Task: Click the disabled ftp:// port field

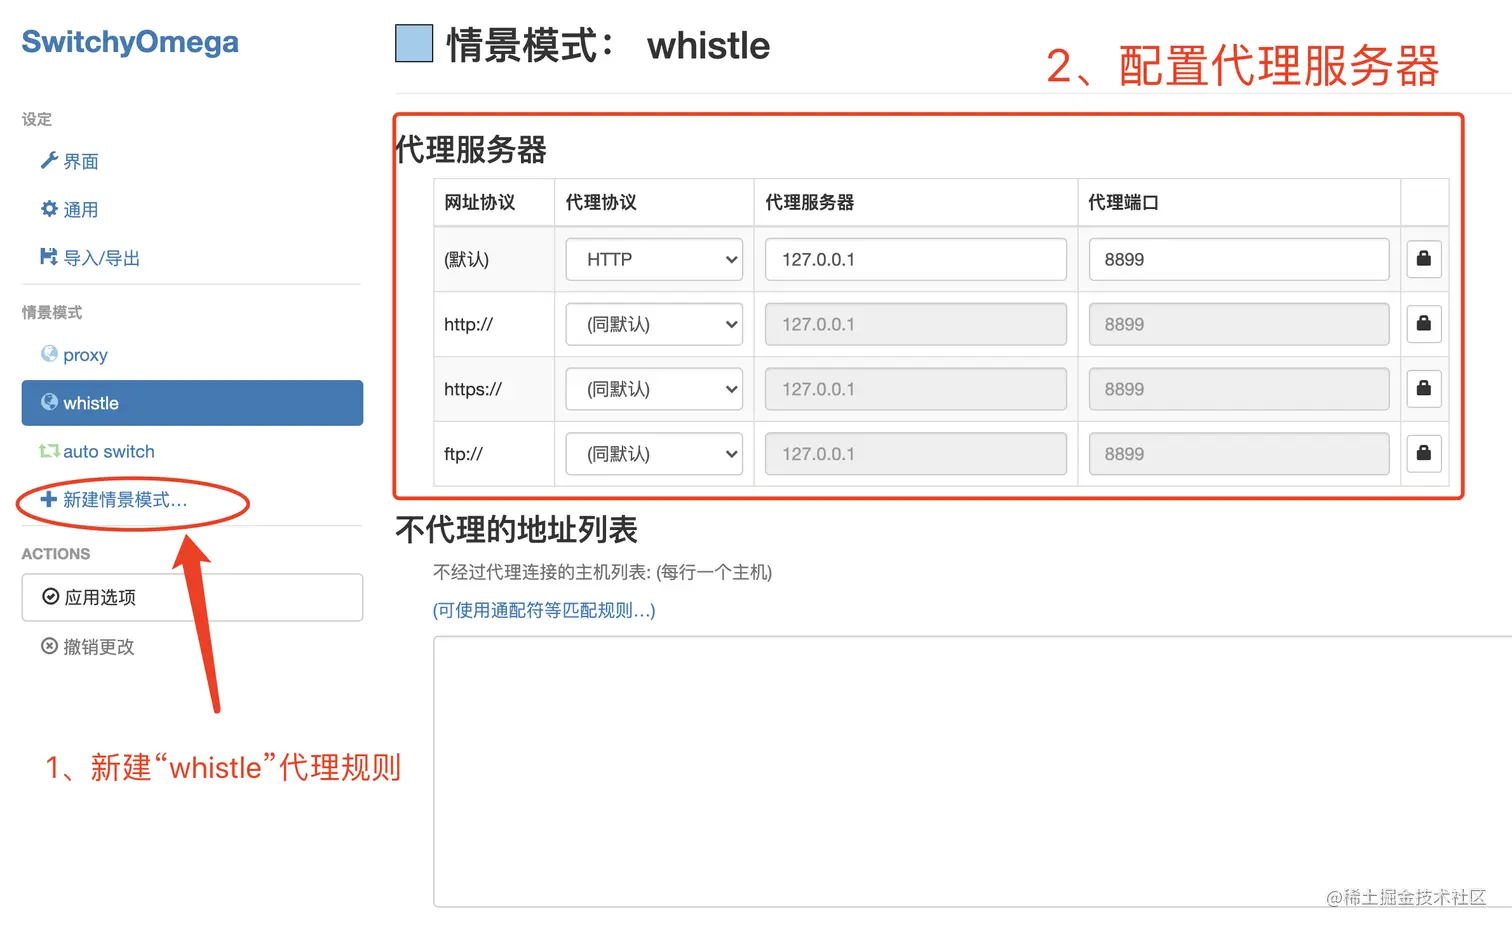Action: (1239, 454)
